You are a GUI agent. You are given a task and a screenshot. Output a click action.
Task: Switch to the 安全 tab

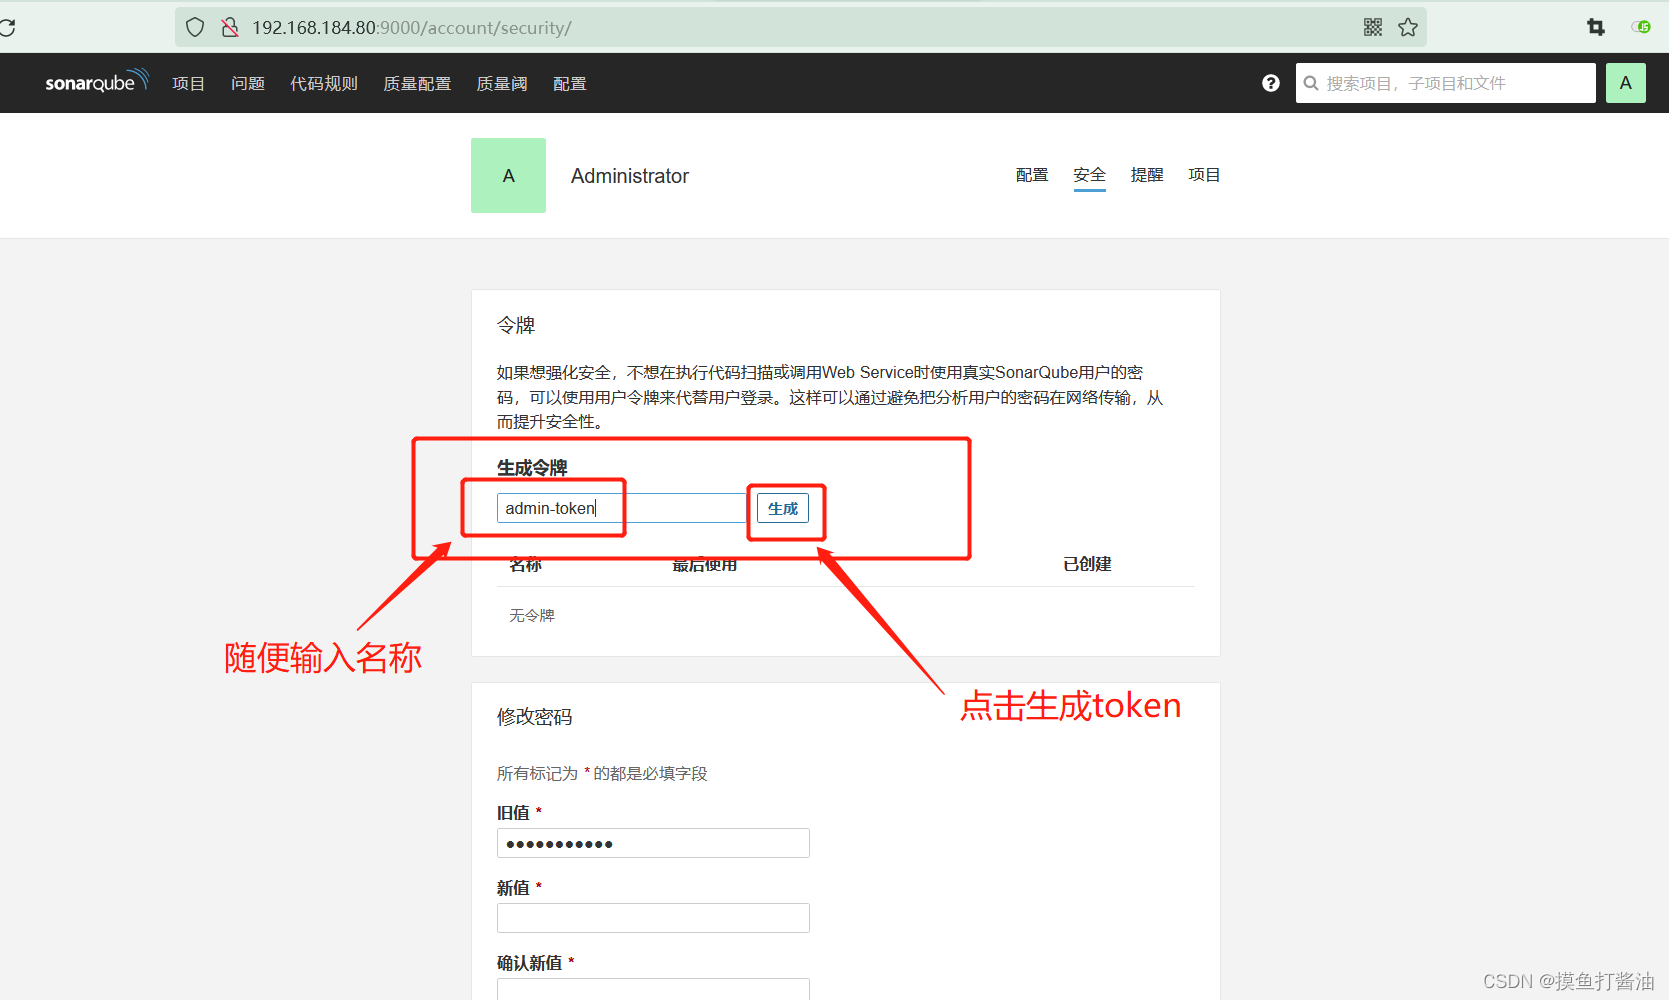coord(1090,175)
